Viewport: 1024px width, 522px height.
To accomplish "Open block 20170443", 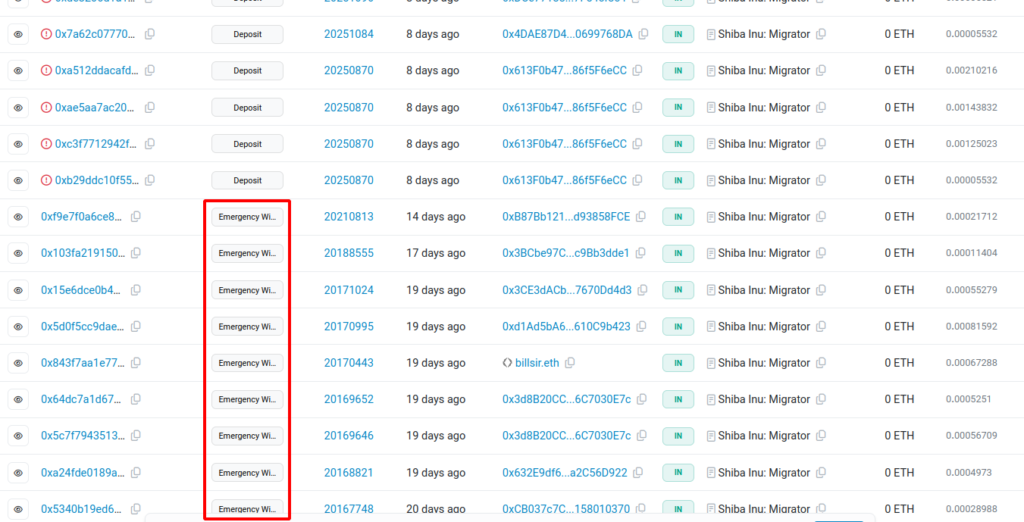I will click(x=349, y=363).
